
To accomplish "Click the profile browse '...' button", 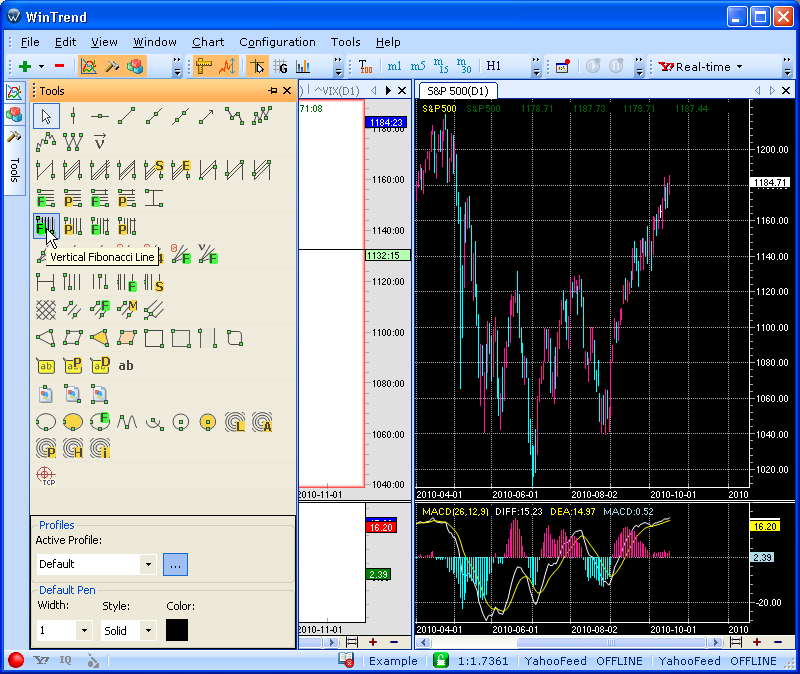I will (x=175, y=564).
